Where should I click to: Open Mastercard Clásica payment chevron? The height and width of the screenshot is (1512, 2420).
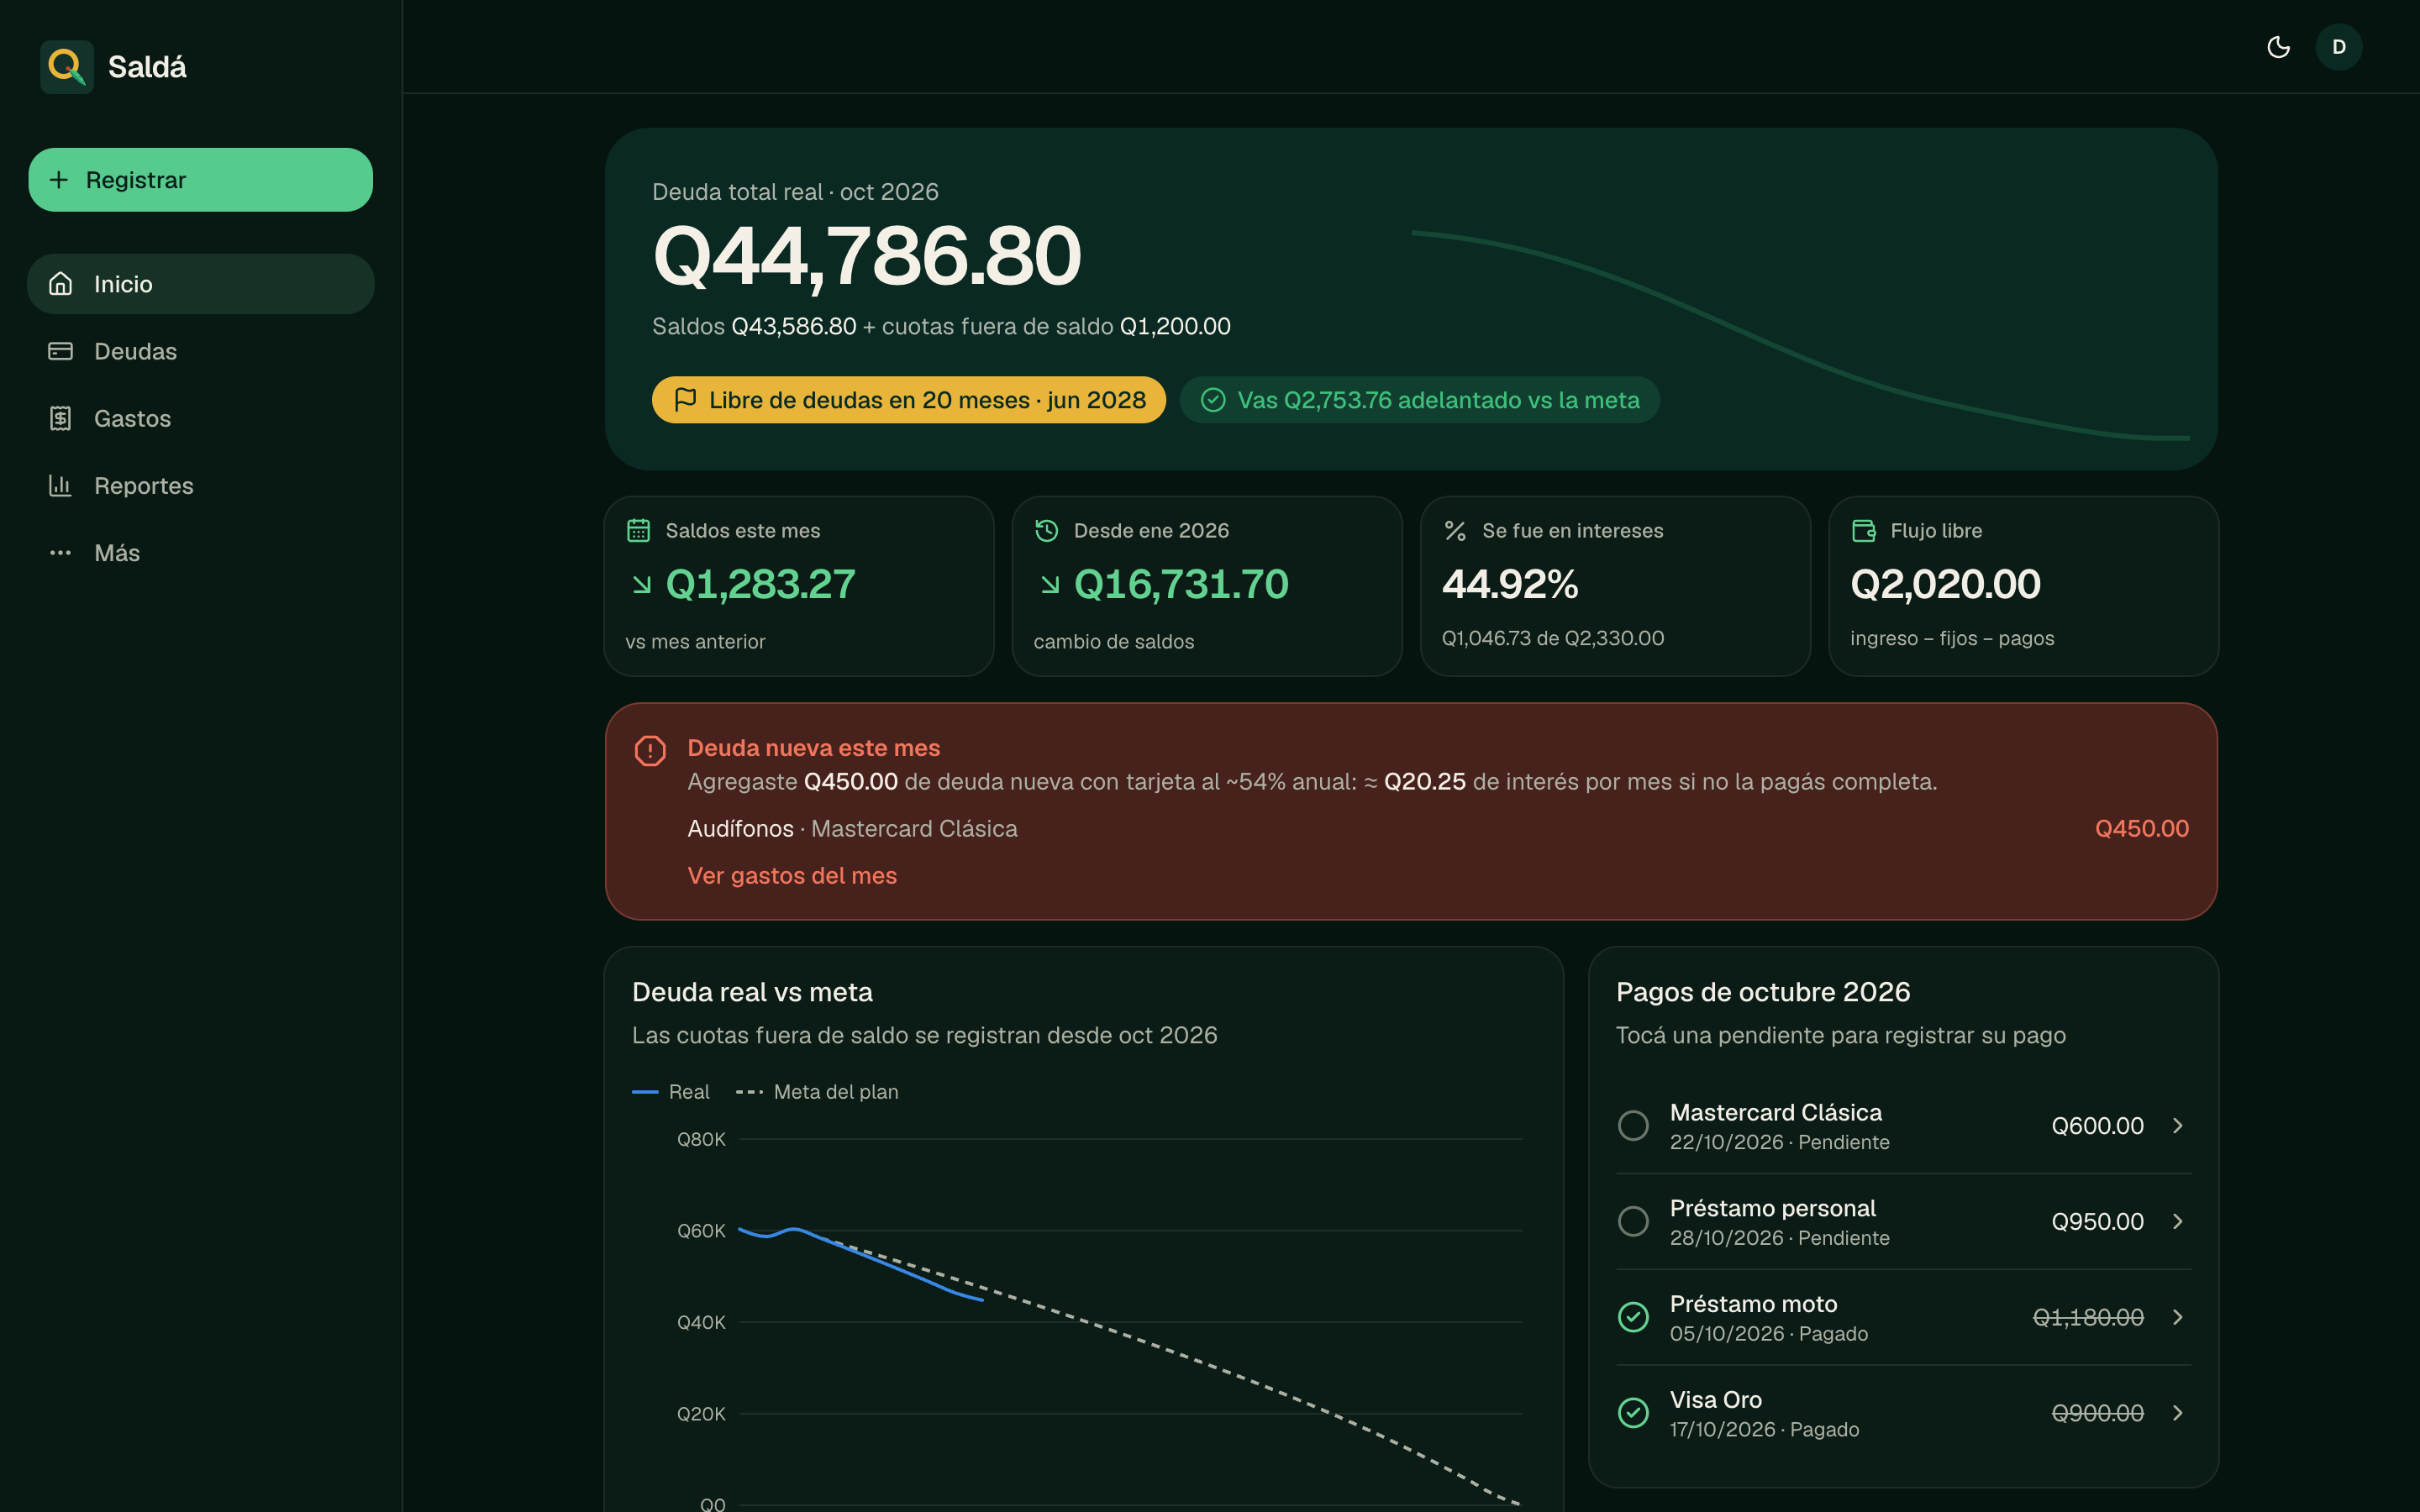tap(2177, 1125)
